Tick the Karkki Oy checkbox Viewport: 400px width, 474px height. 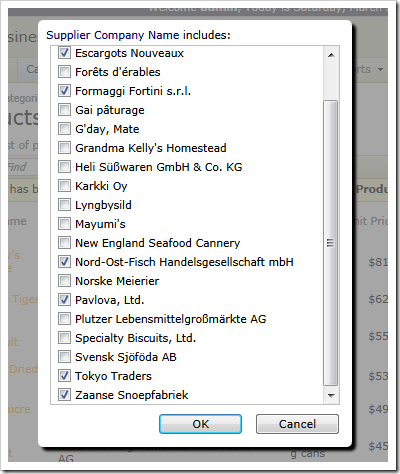(x=64, y=186)
